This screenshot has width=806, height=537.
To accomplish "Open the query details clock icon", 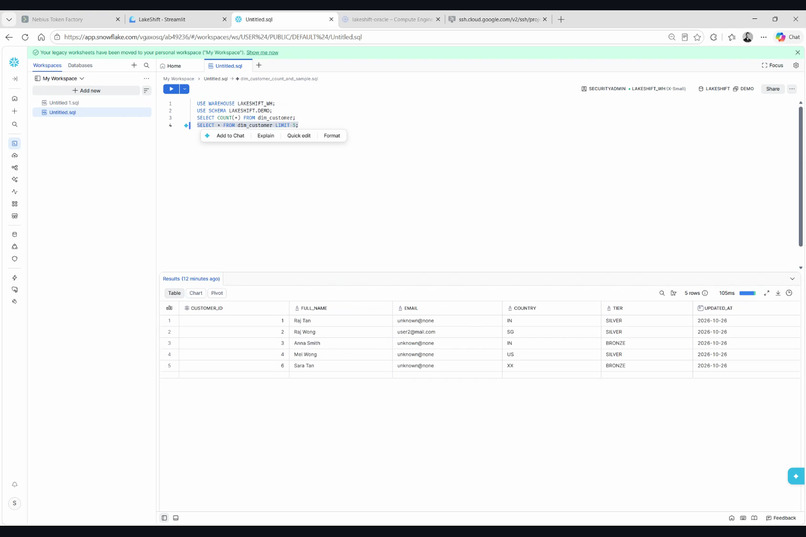I will tap(789, 293).
